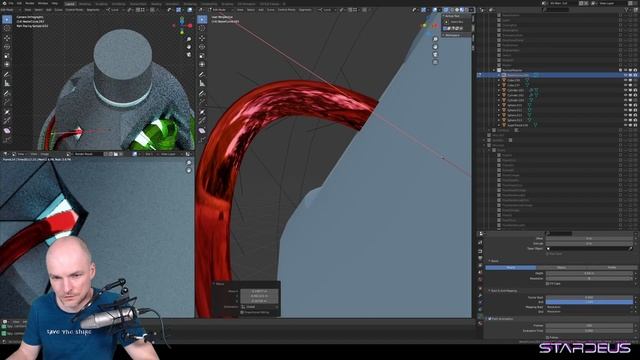
Task: Open Segments menu in center viewport
Action: point(305,10)
